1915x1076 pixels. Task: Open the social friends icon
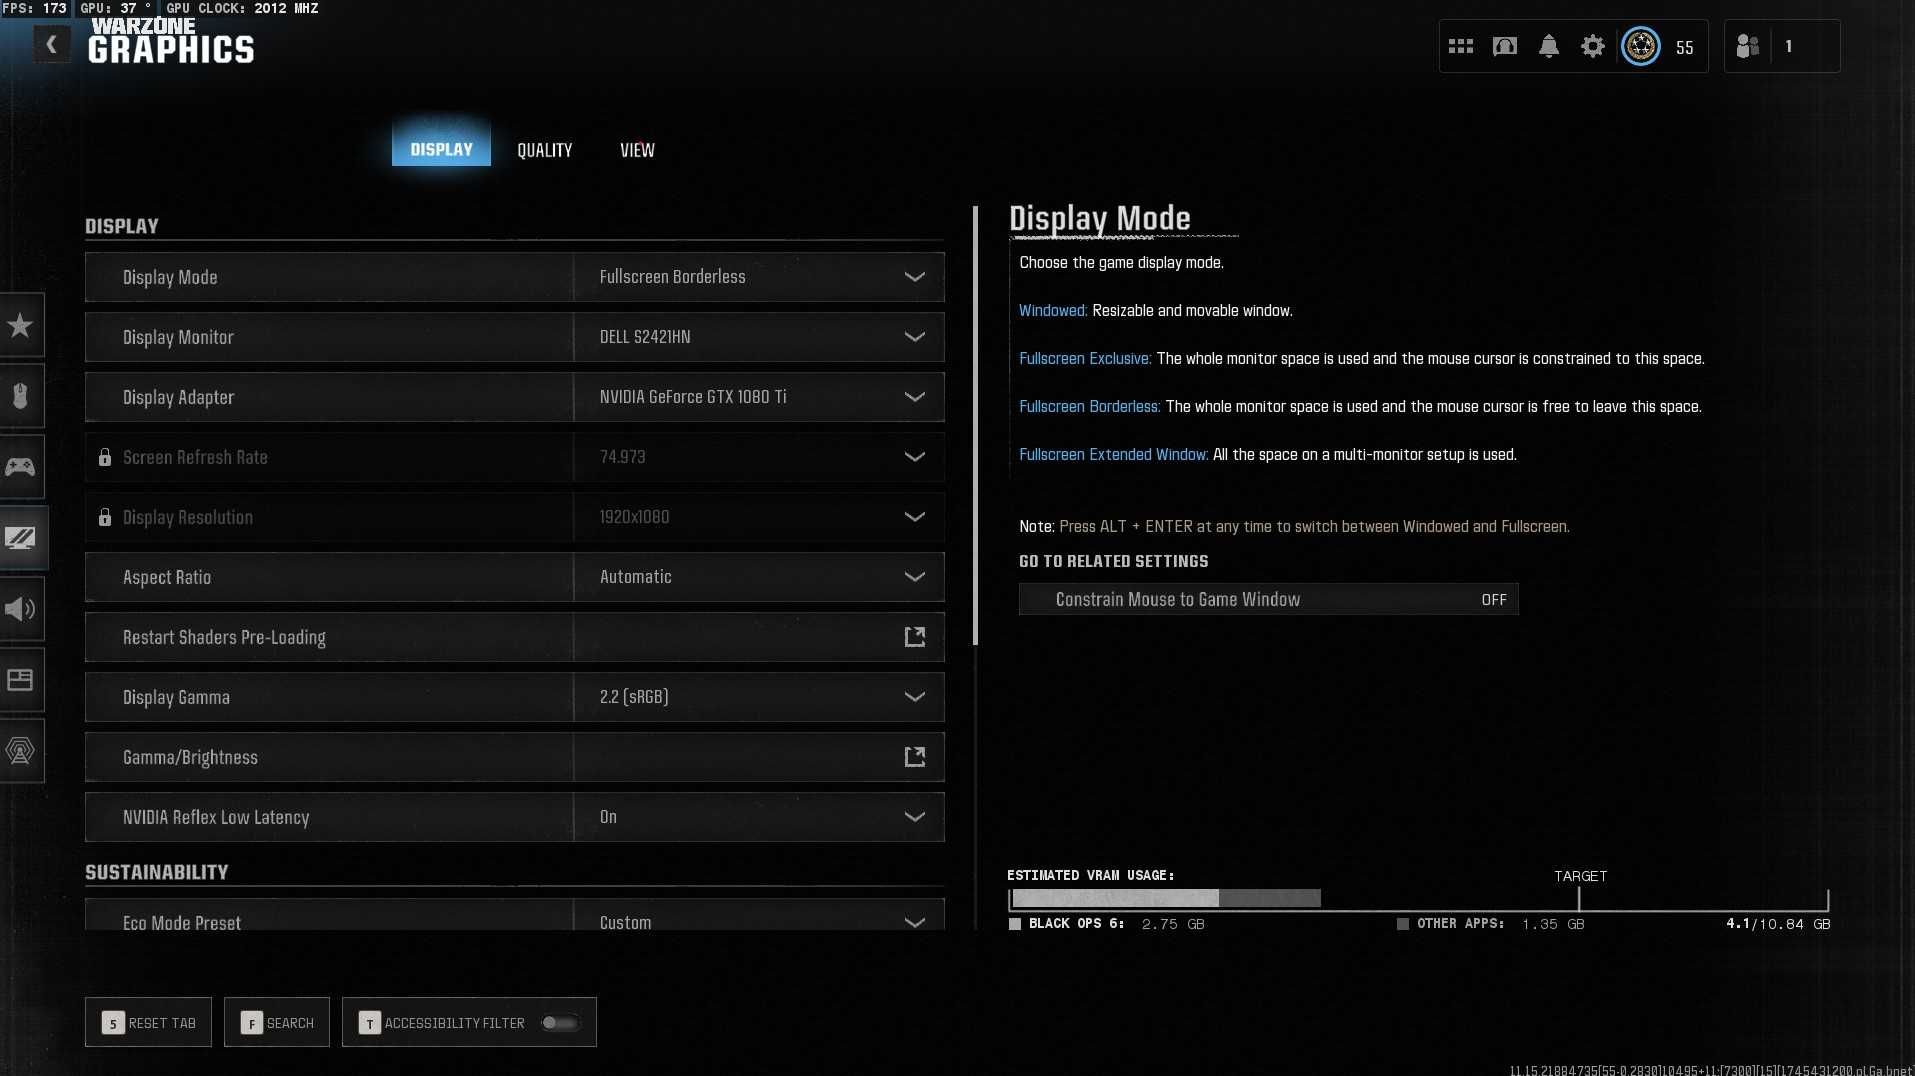pos(1748,46)
